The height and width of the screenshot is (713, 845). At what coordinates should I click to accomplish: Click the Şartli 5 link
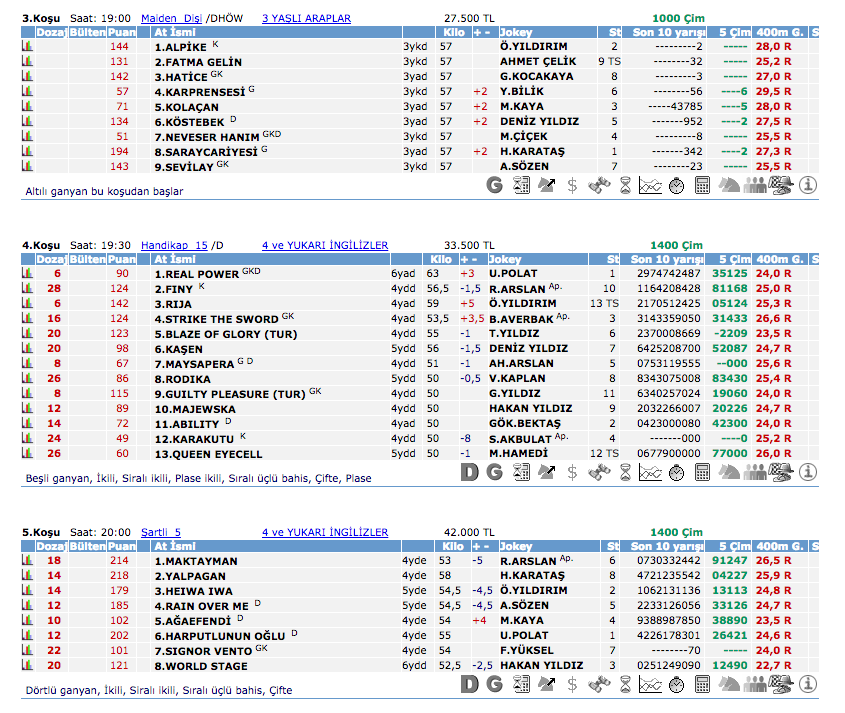click(x=161, y=533)
